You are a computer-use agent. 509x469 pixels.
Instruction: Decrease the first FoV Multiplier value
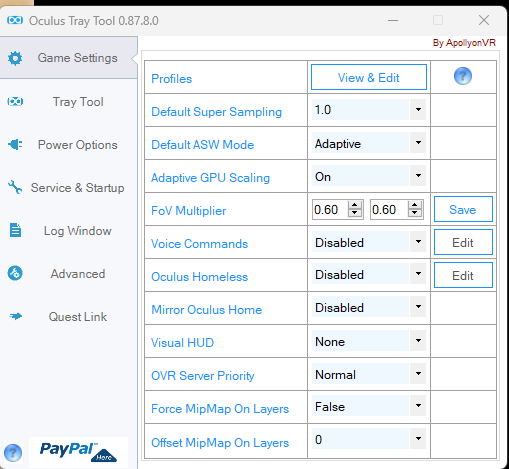[x=355, y=213]
